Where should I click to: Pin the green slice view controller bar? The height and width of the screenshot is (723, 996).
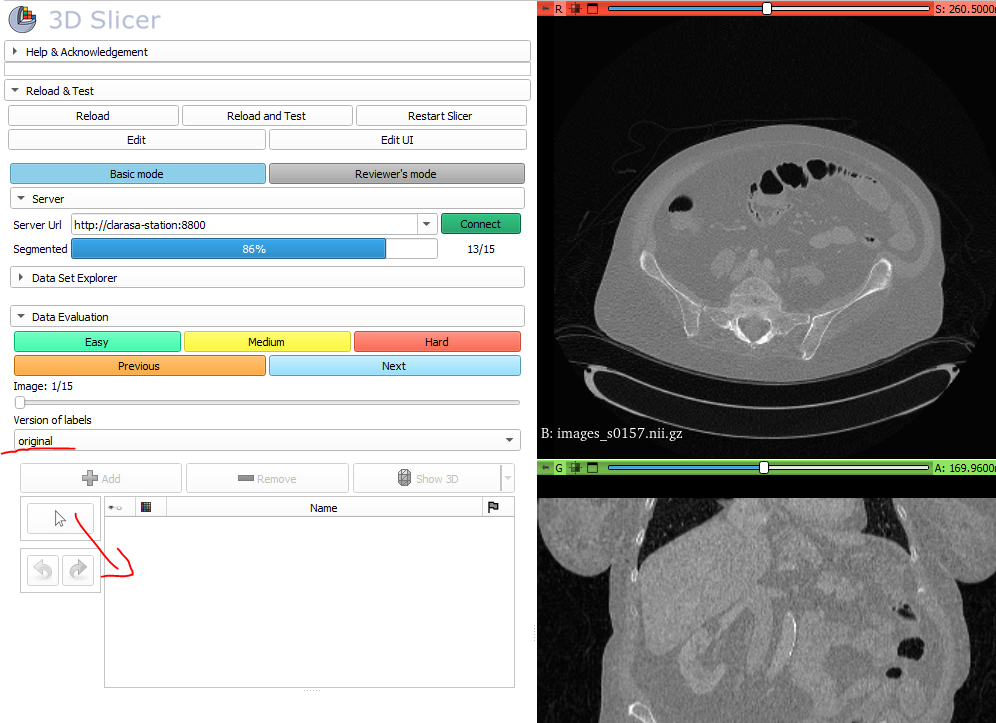tap(545, 467)
